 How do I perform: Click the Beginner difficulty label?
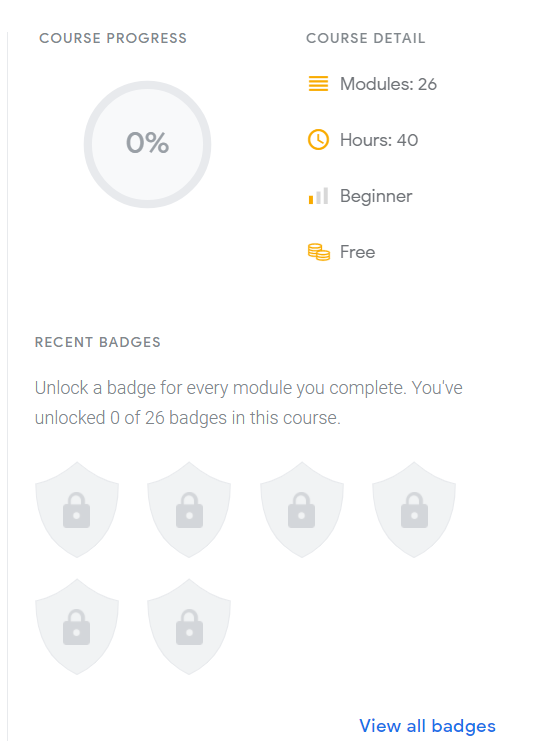[376, 196]
